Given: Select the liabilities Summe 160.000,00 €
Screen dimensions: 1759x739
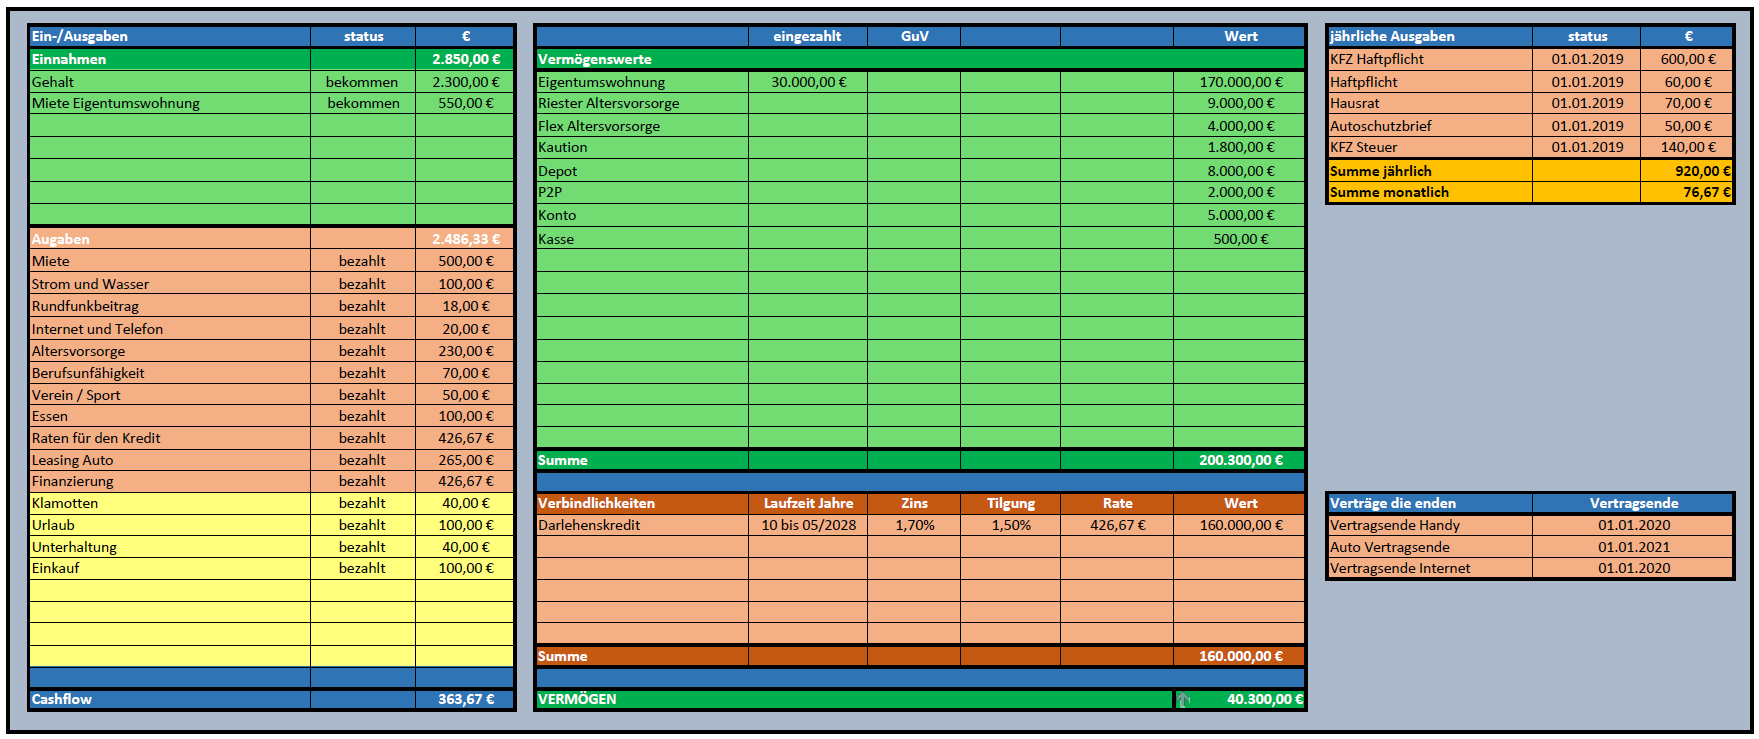Looking at the screenshot, I should pyautogui.click(x=1240, y=656).
